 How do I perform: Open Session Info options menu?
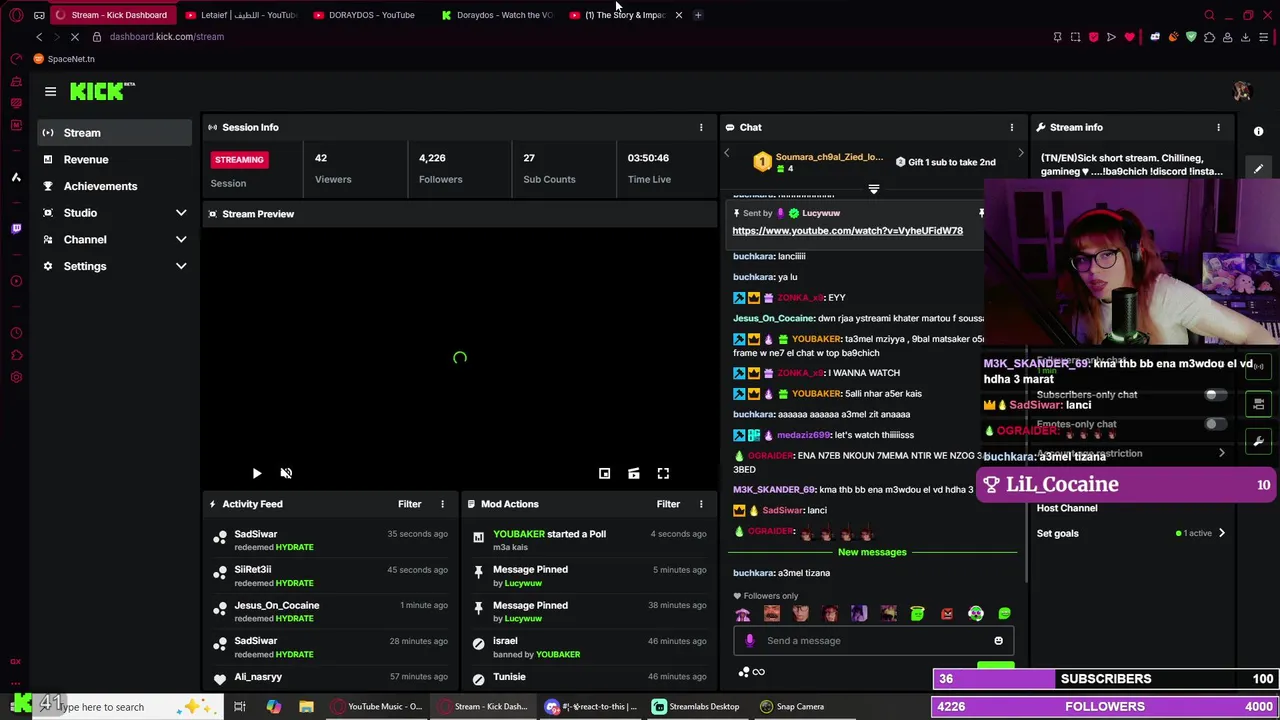(x=701, y=127)
